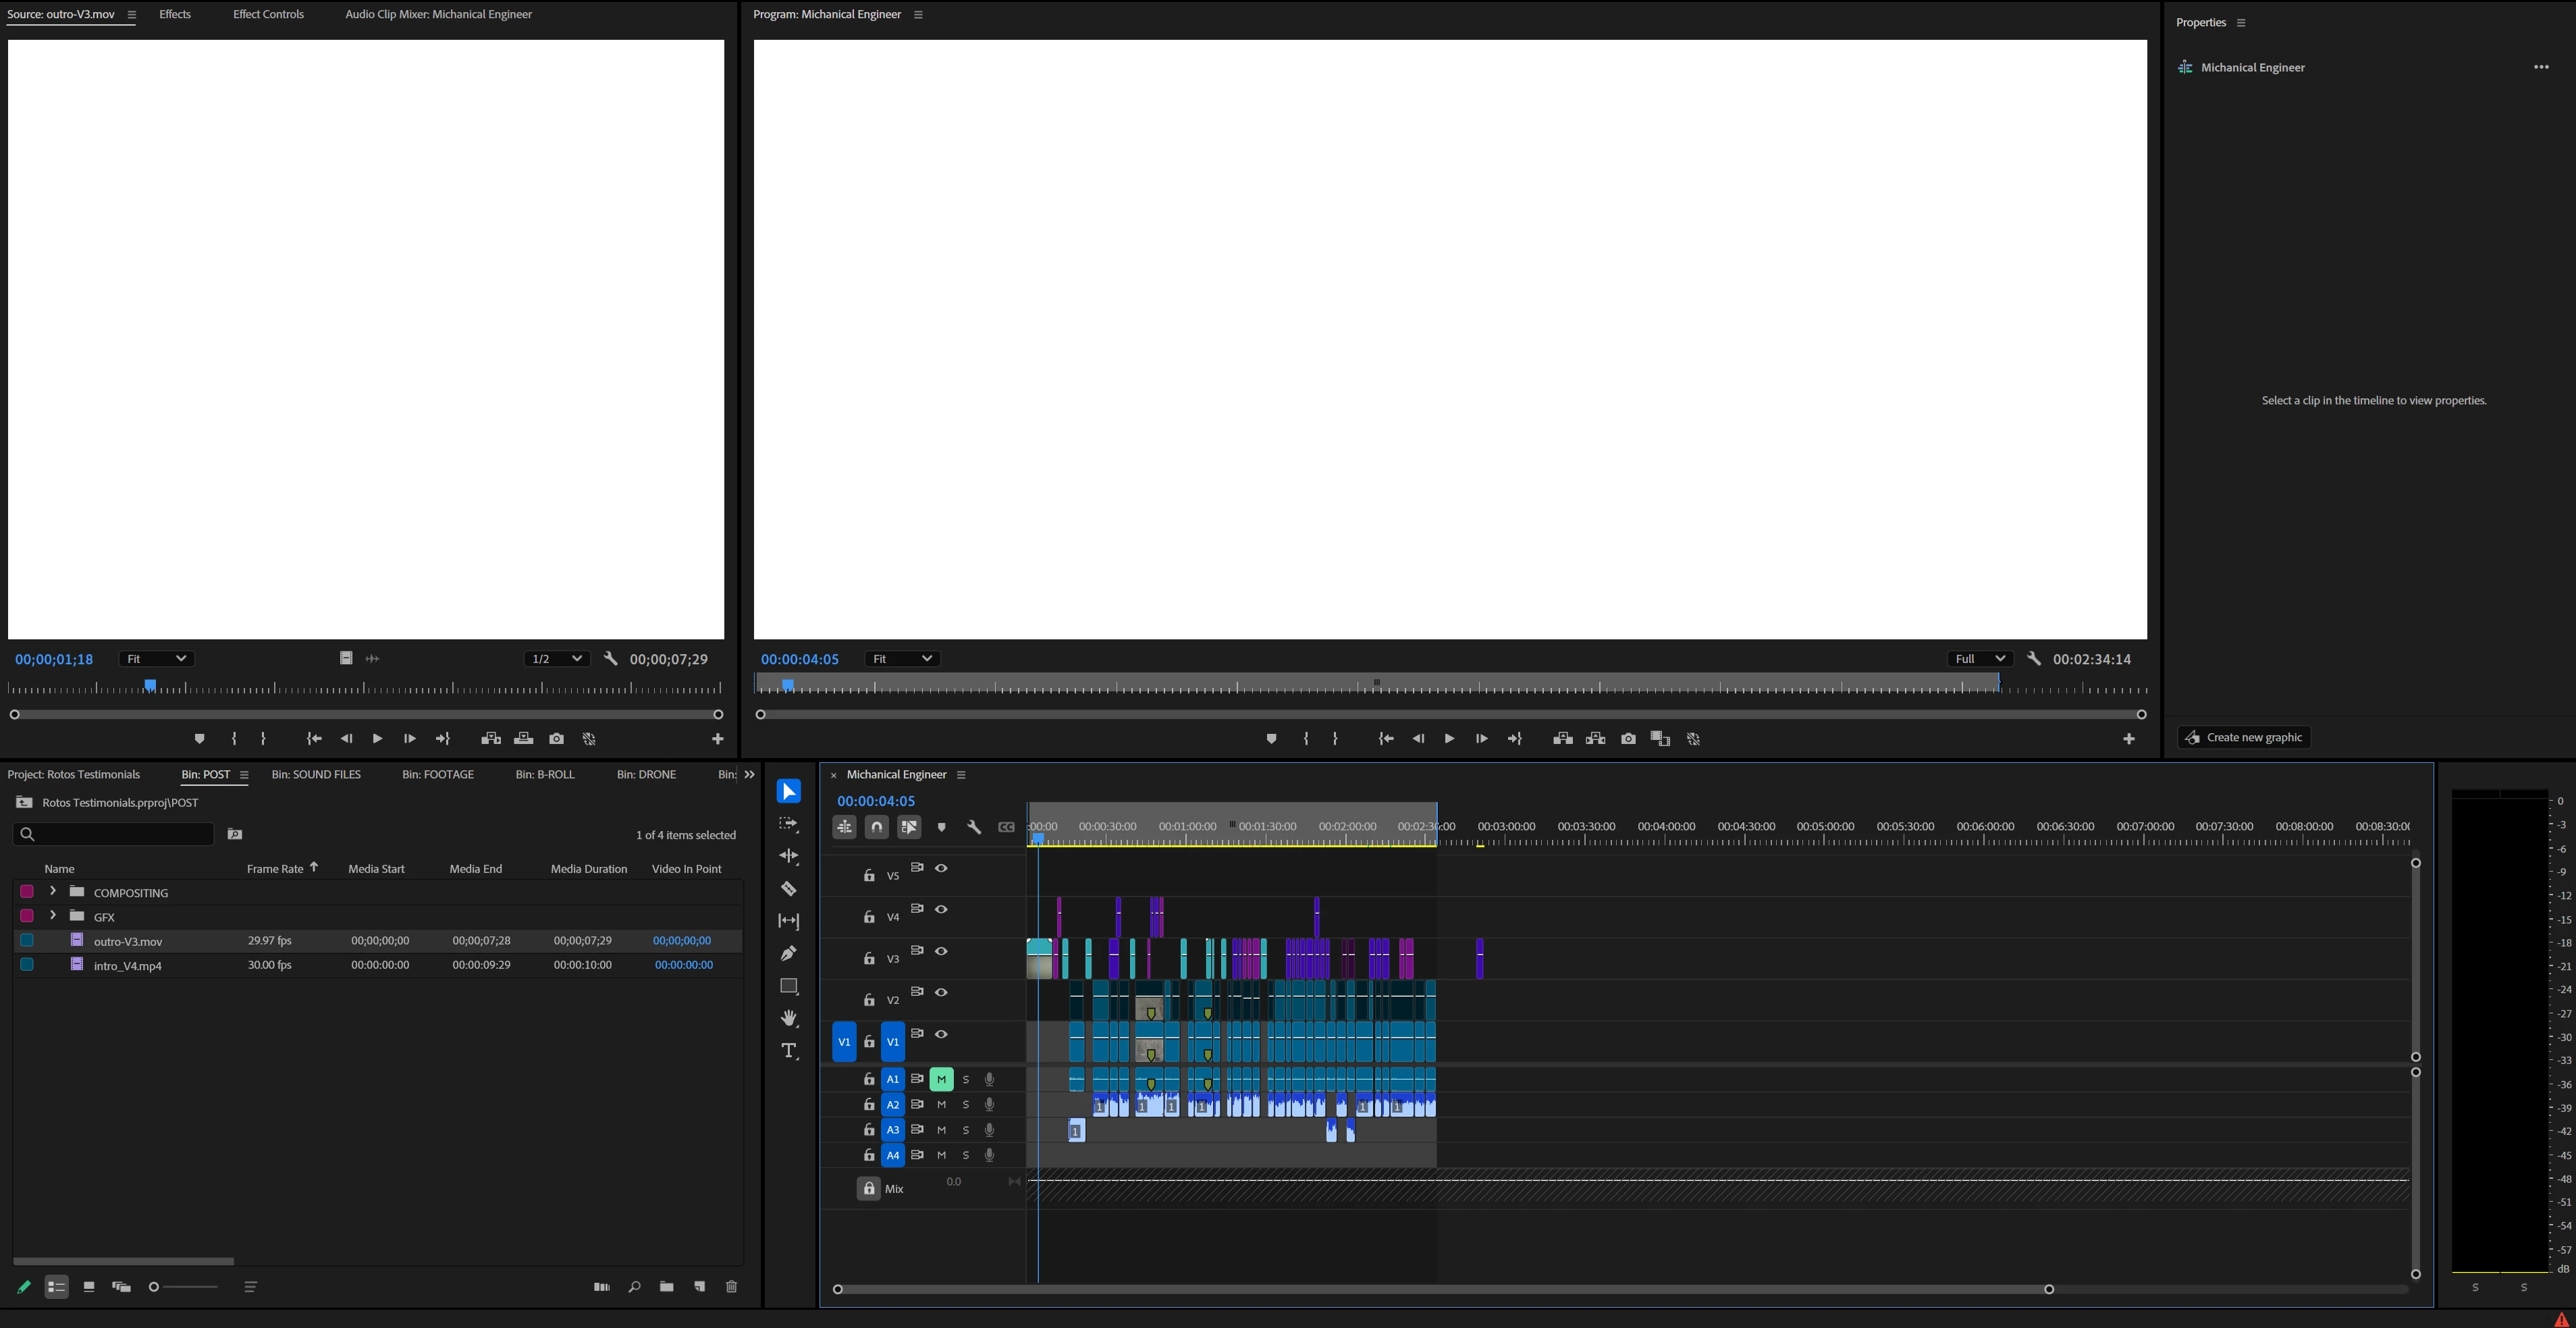2576x1328 pixels.
Task: Select the Hand tool
Action: click(x=788, y=1018)
